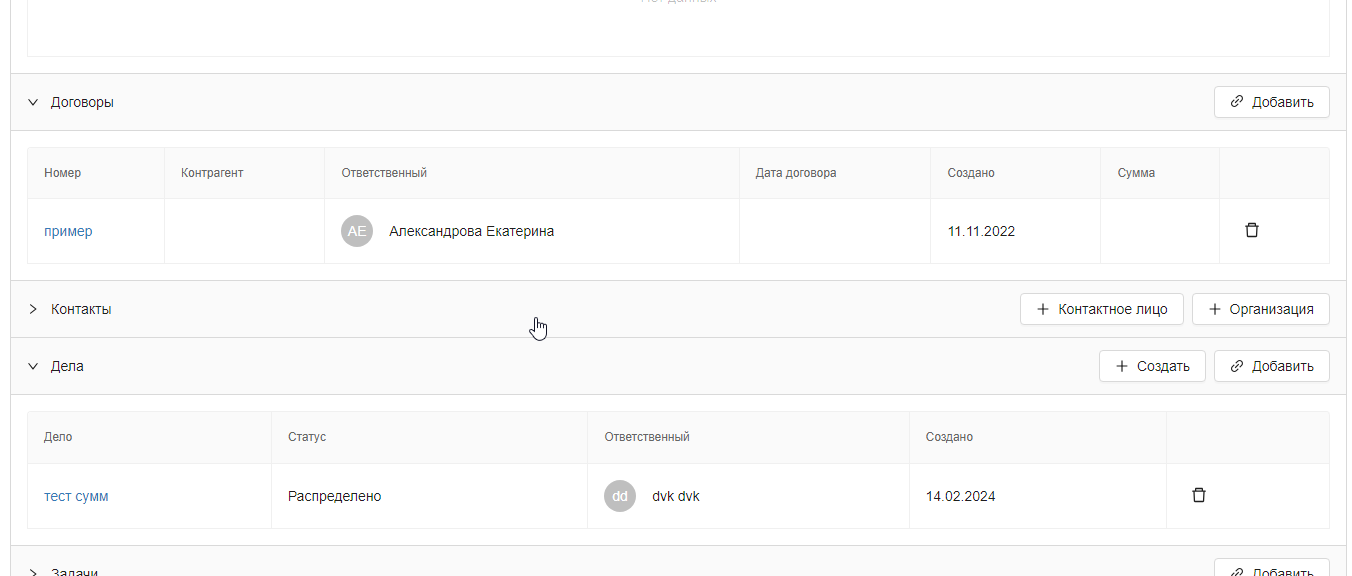Add an Организация contact

pos(1261,309)
